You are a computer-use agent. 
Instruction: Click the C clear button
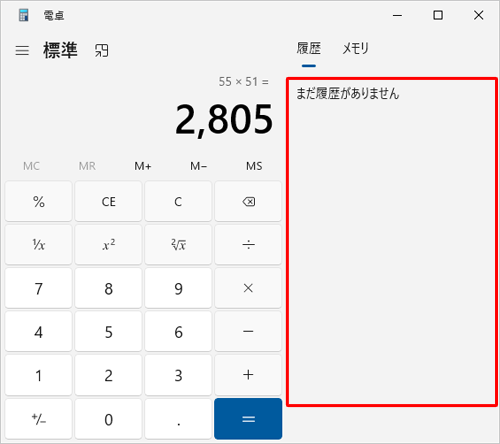(178, 201)
